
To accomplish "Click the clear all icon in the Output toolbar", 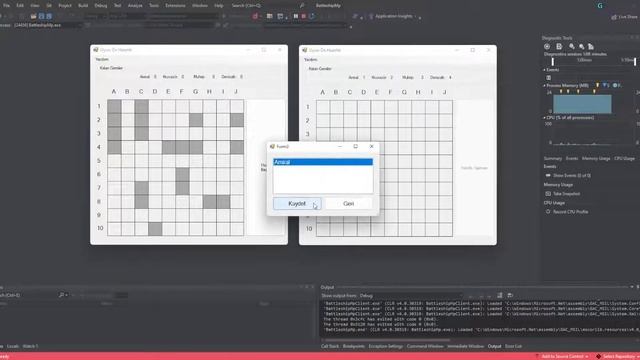I will [x=500, y=295].
